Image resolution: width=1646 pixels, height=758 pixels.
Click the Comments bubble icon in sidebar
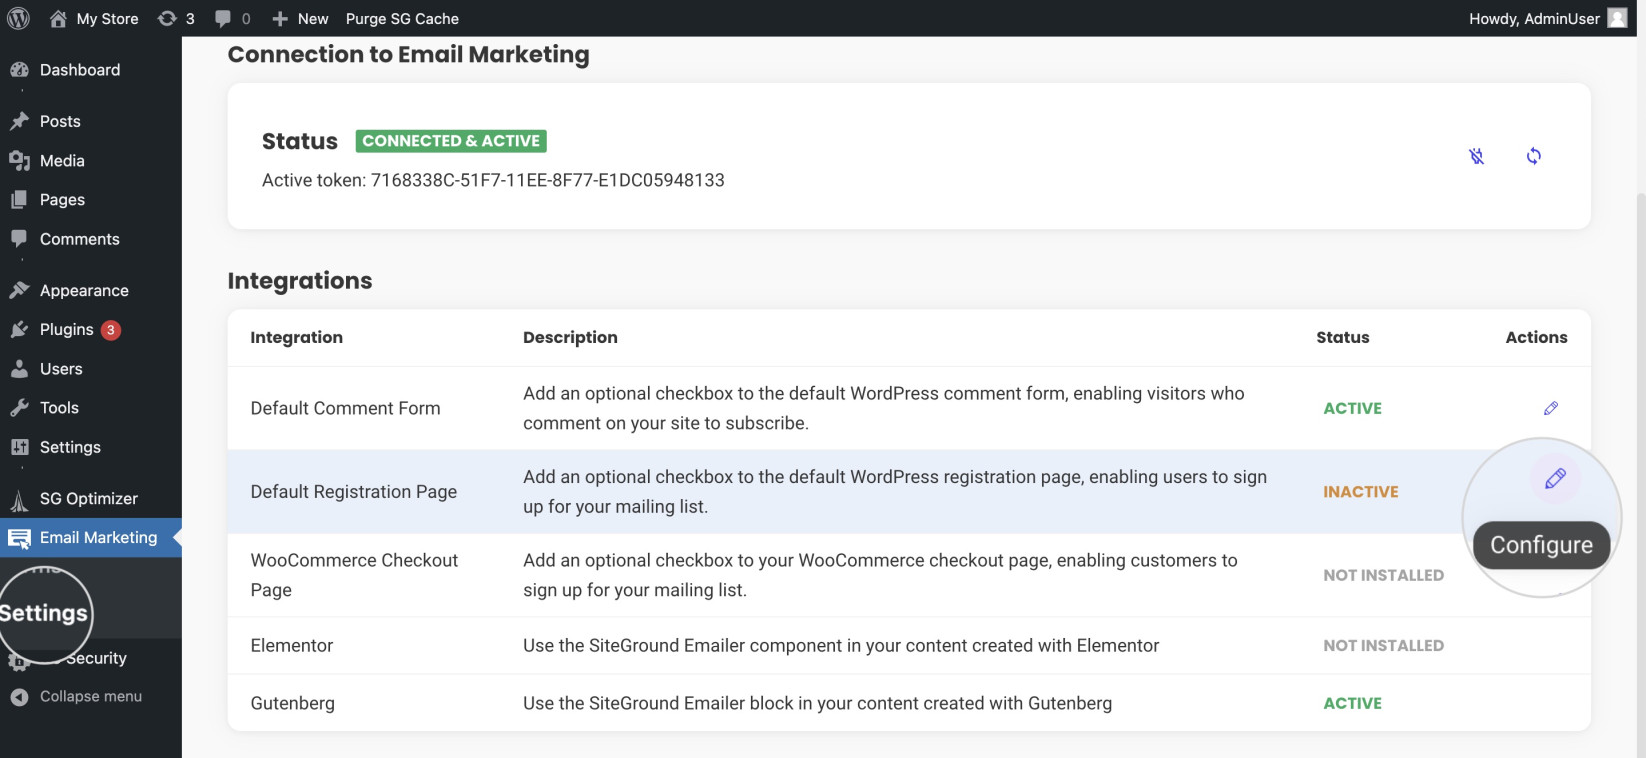[19, 239]
